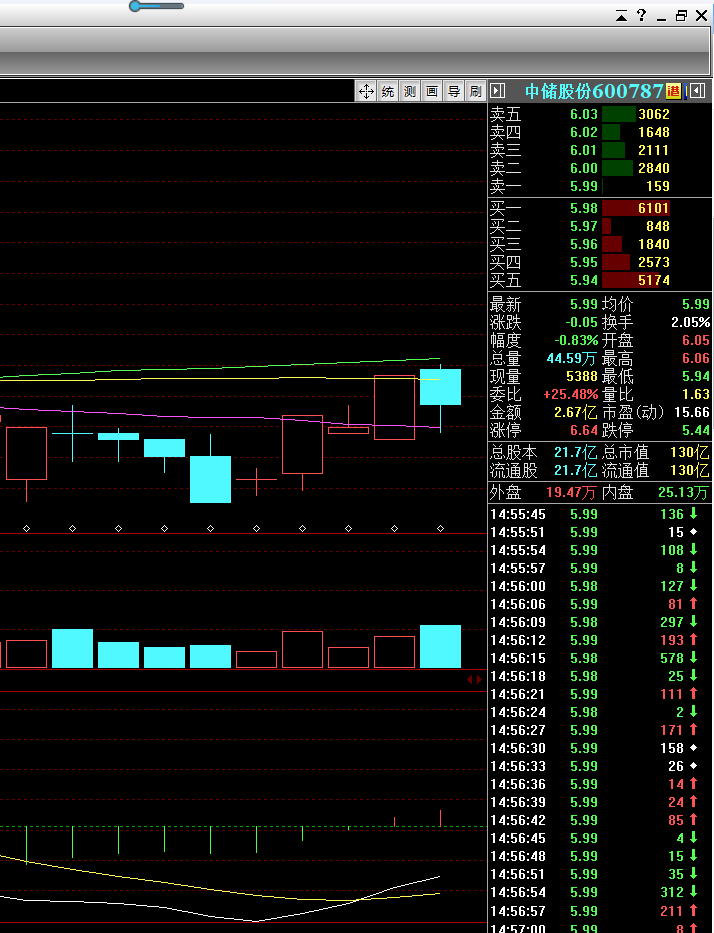The width and height of the screenshot is (714, 933).
Task: Select the 买三 row at 5.96
Action: coord(600,244)
